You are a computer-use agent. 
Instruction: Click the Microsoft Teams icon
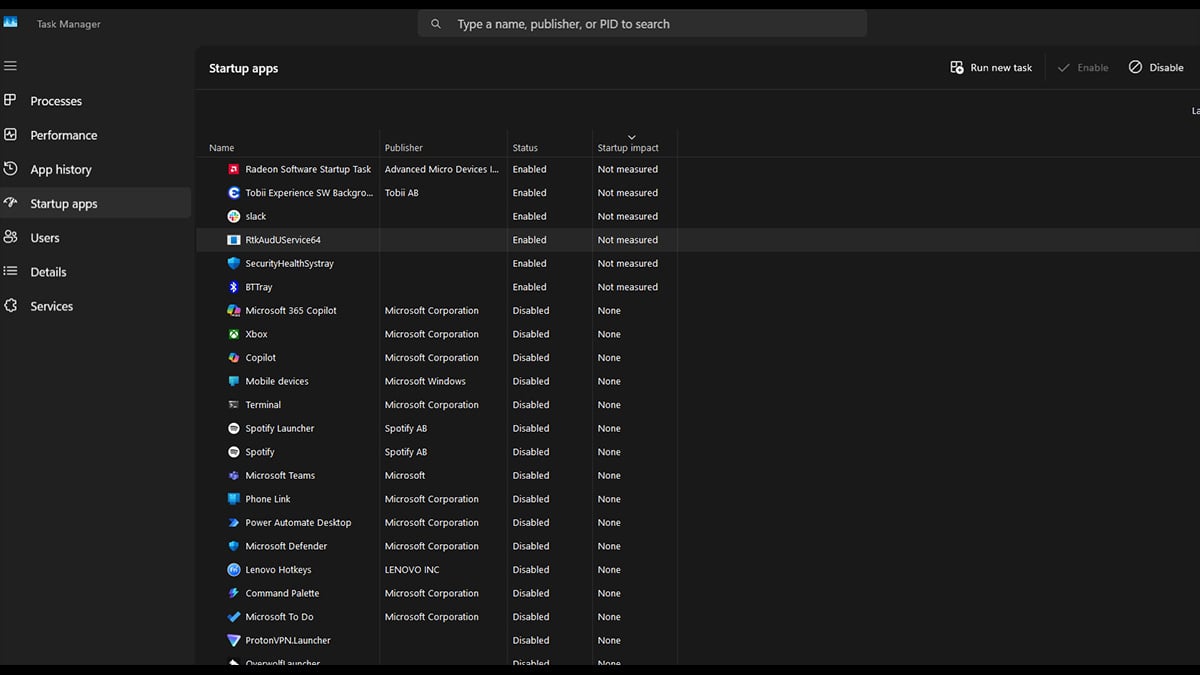tap(234, 475)
